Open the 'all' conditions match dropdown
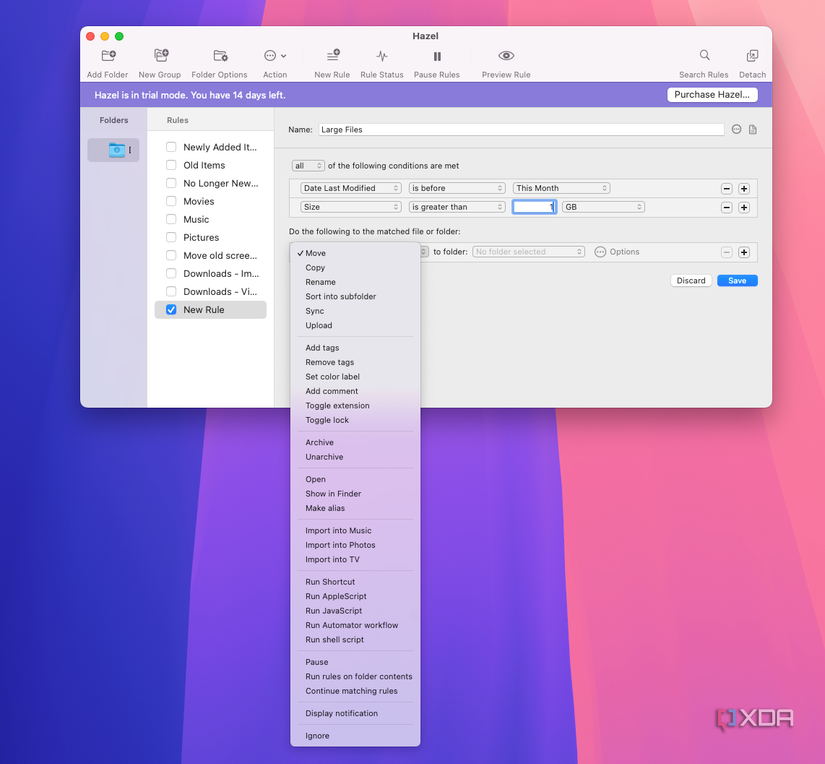 pyautogui.click(x=308, y=166)
